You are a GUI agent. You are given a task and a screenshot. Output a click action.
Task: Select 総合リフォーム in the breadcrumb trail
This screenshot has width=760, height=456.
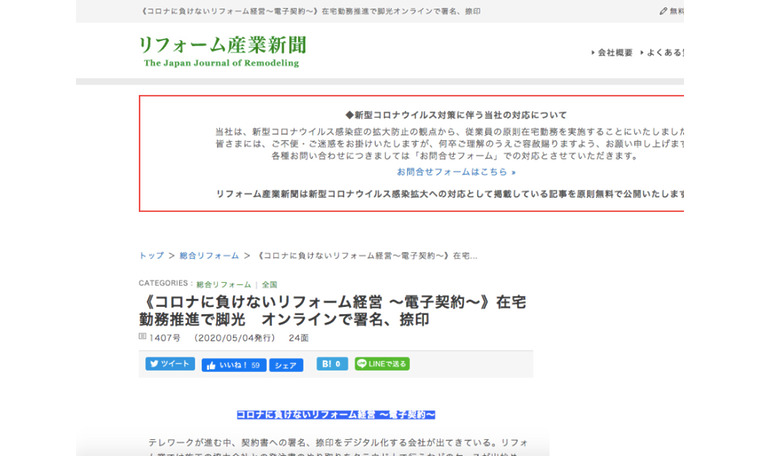(x=209, y=256)
